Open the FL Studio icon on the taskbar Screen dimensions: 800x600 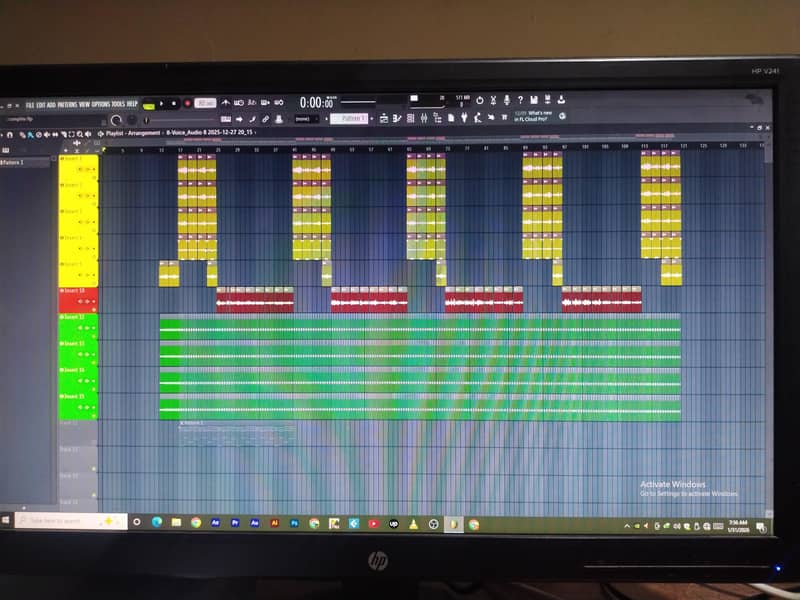453,523
